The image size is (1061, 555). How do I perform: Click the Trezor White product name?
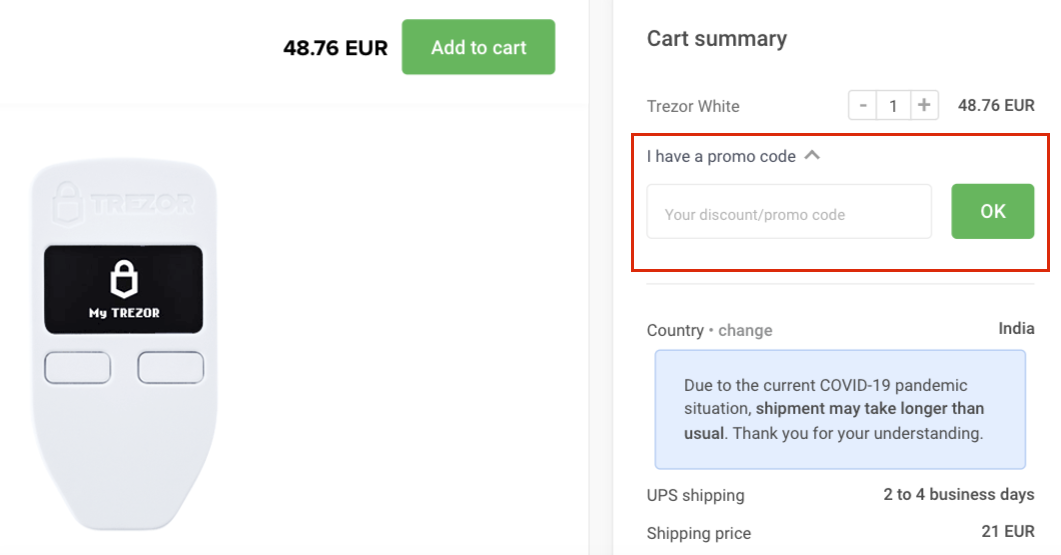693,106
